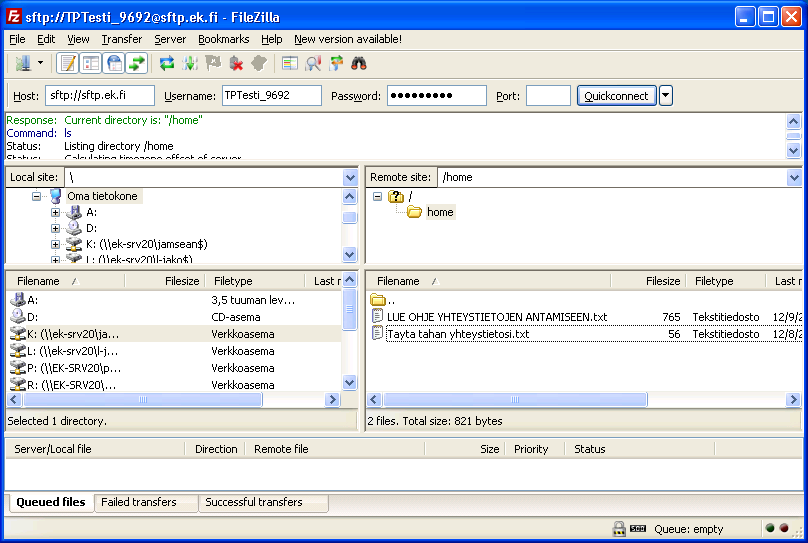Sort remote list by Filename column
Image resolution: width=808 pixels, height=543 pixels.
(x=489, y=281)
